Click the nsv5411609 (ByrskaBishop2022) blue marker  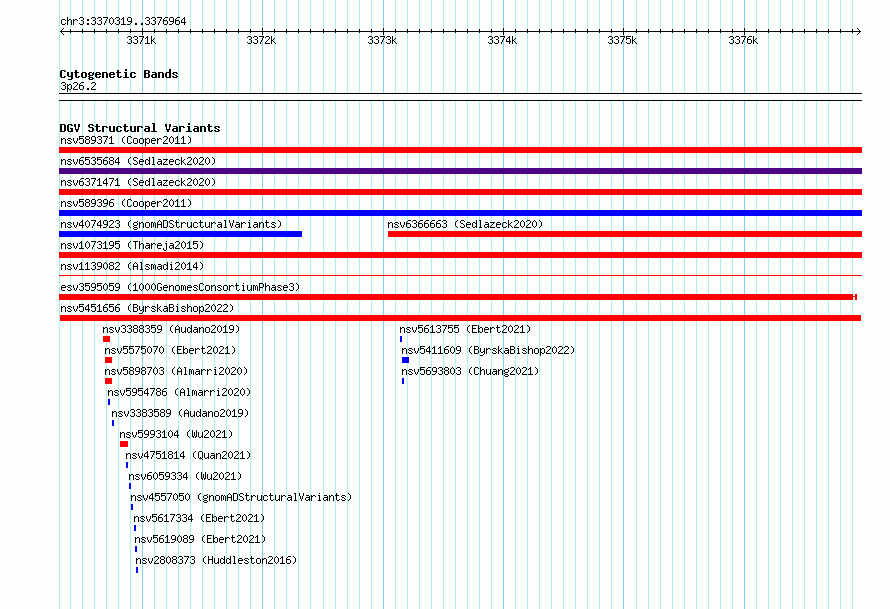pyautogui.click(x=405, y=360)
